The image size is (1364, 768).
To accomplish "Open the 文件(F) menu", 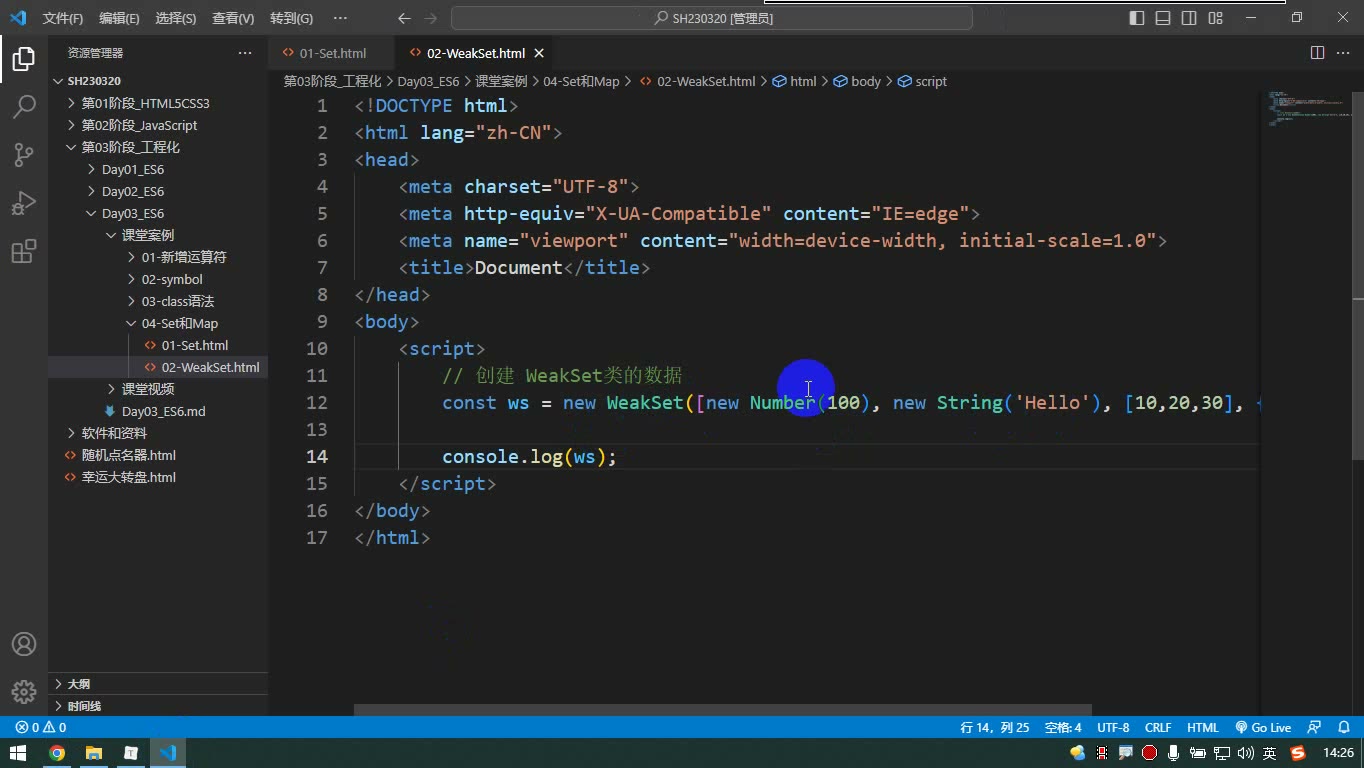I will (x=63, y=18).
